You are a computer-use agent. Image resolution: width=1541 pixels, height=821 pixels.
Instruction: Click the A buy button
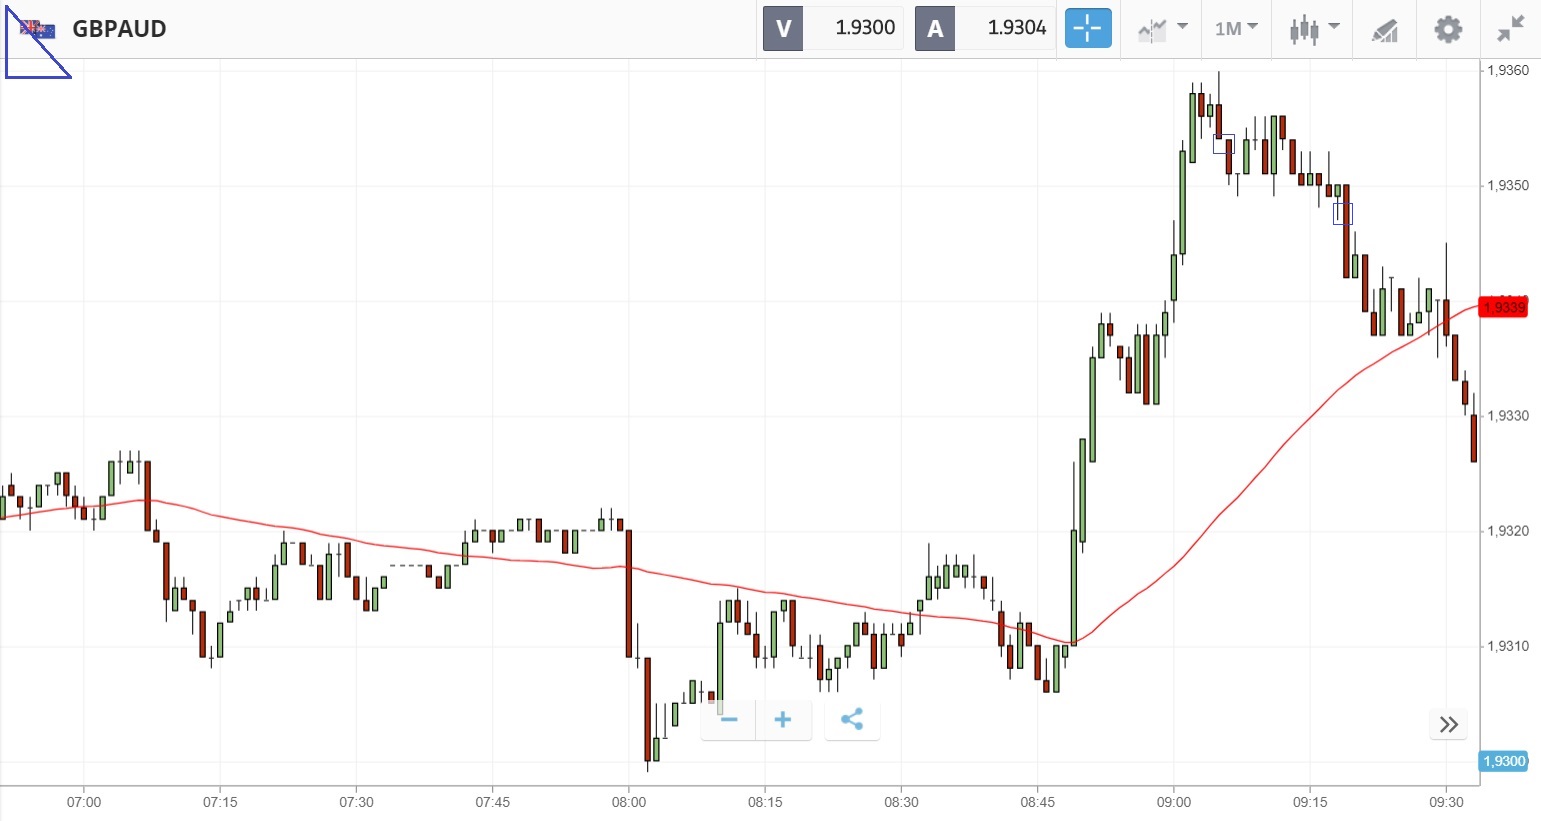click(x=935, y=28)
